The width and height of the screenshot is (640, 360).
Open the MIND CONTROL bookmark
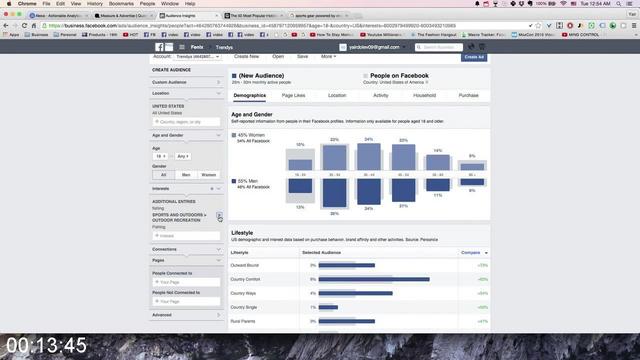[x=580, y=35]
